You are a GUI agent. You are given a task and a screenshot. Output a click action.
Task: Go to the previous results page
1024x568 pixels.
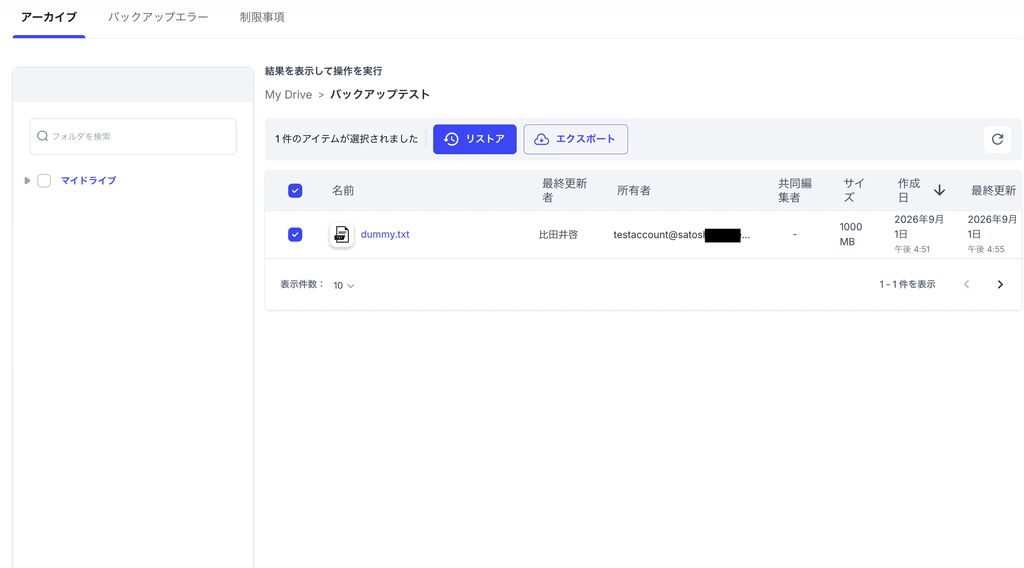click(x=967, y=284)
